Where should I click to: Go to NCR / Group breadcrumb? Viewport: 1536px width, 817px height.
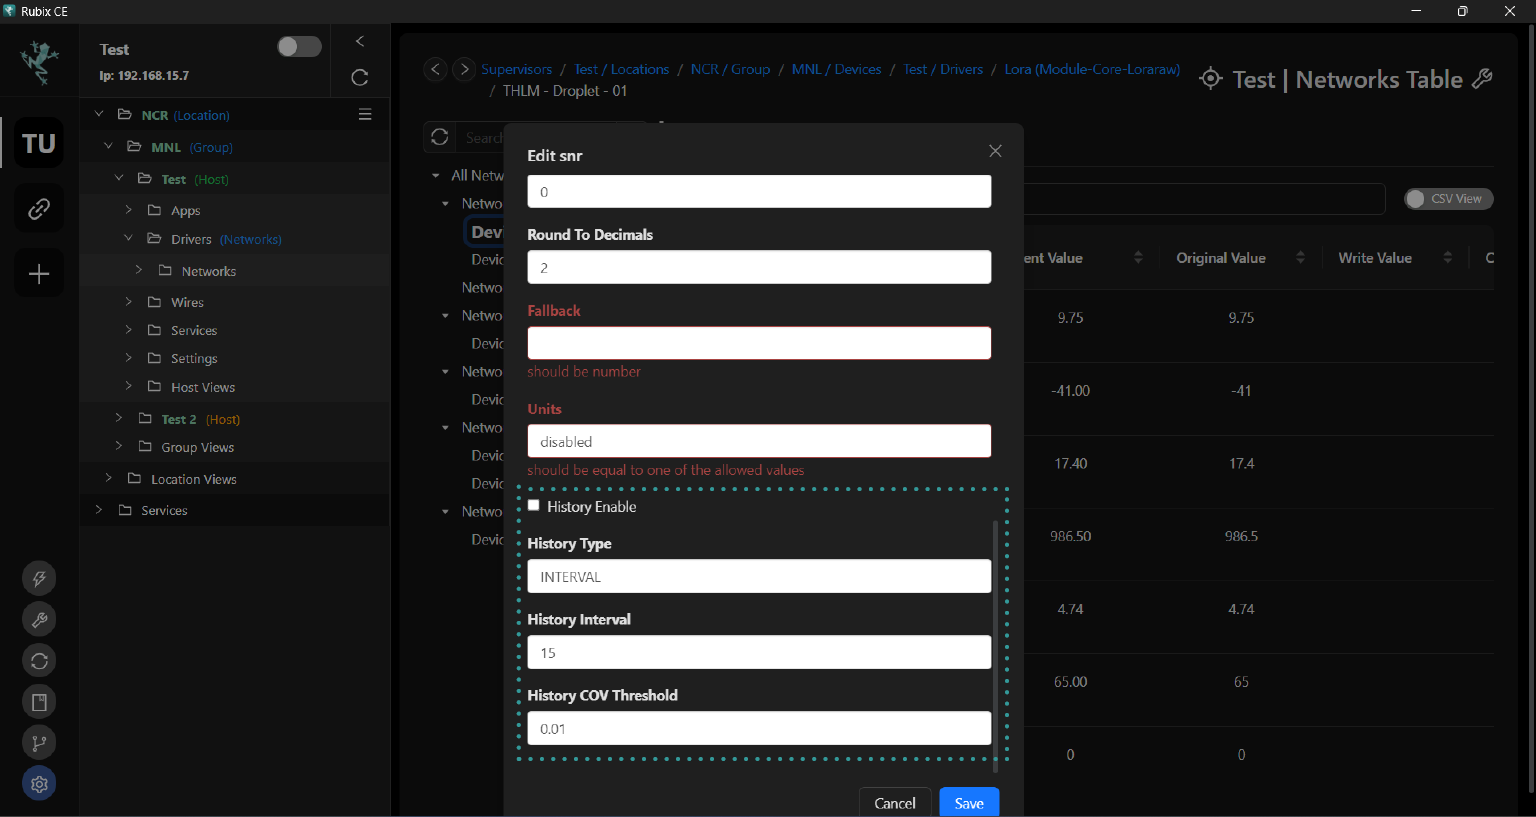(x=730, y=69)
